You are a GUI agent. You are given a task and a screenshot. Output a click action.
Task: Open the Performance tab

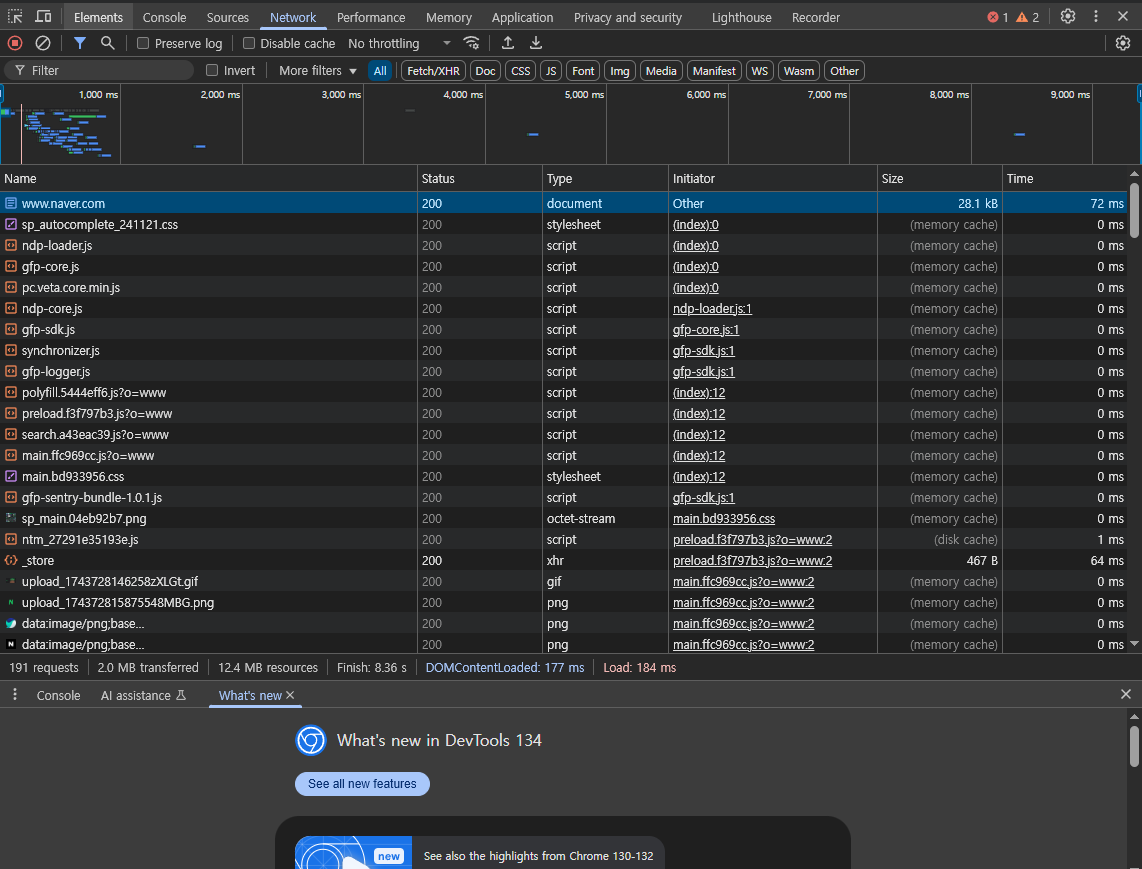click(x=371, y=17)
